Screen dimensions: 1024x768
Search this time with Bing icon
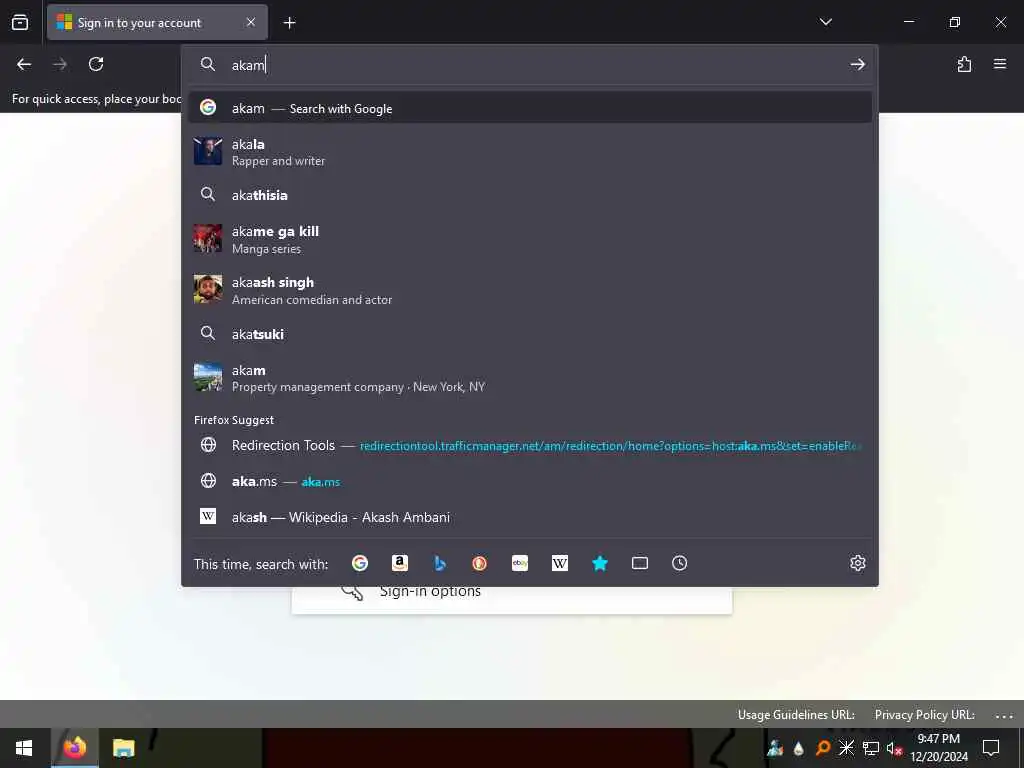(440, 563)
